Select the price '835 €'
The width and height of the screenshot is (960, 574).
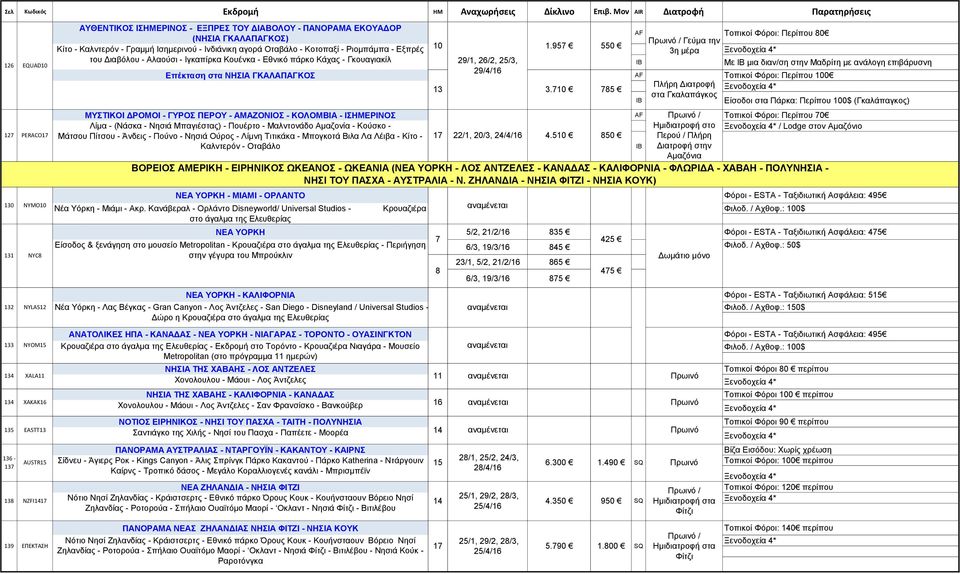(559, 232)
